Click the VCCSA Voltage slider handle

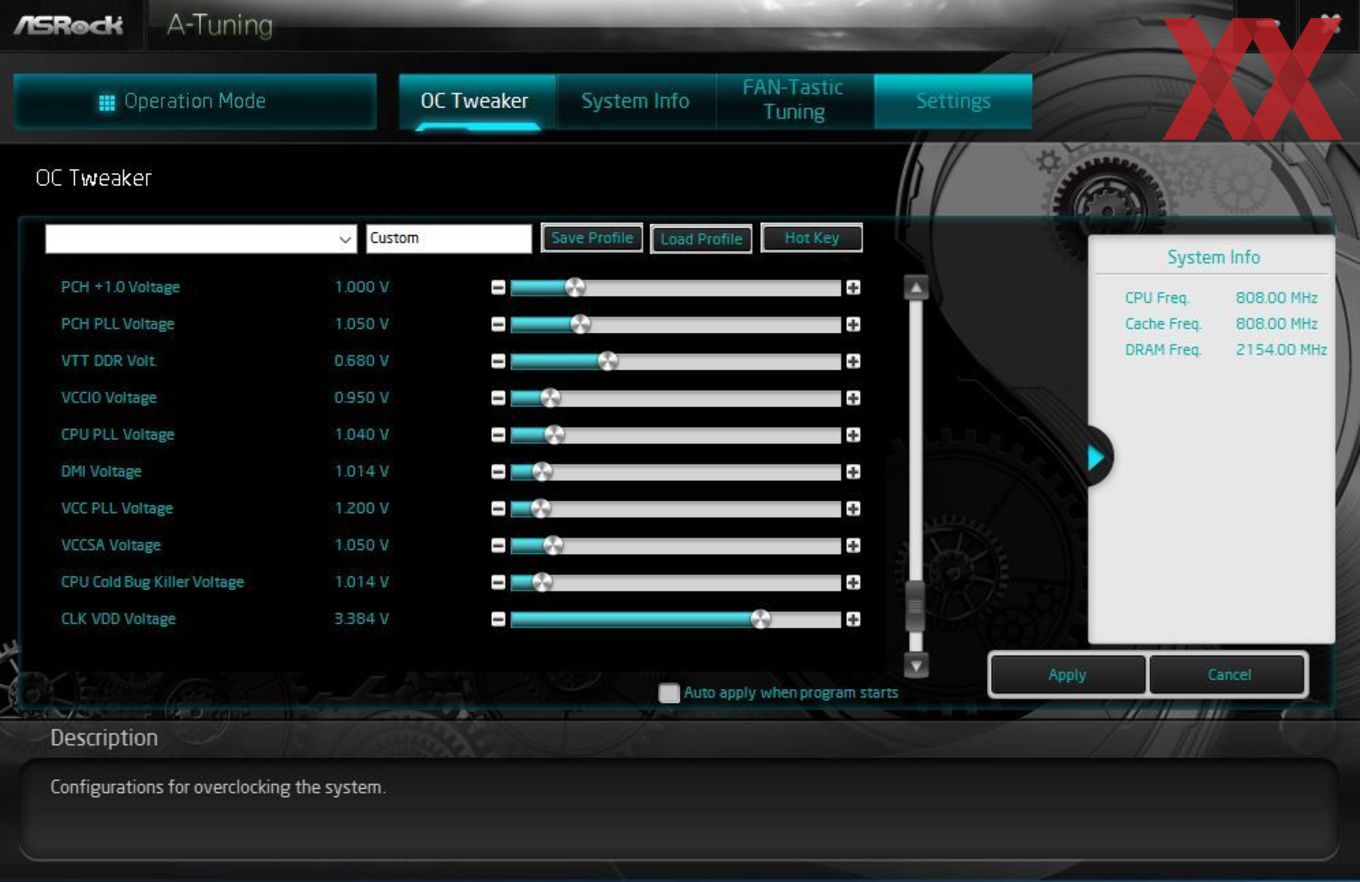point(553,546)
